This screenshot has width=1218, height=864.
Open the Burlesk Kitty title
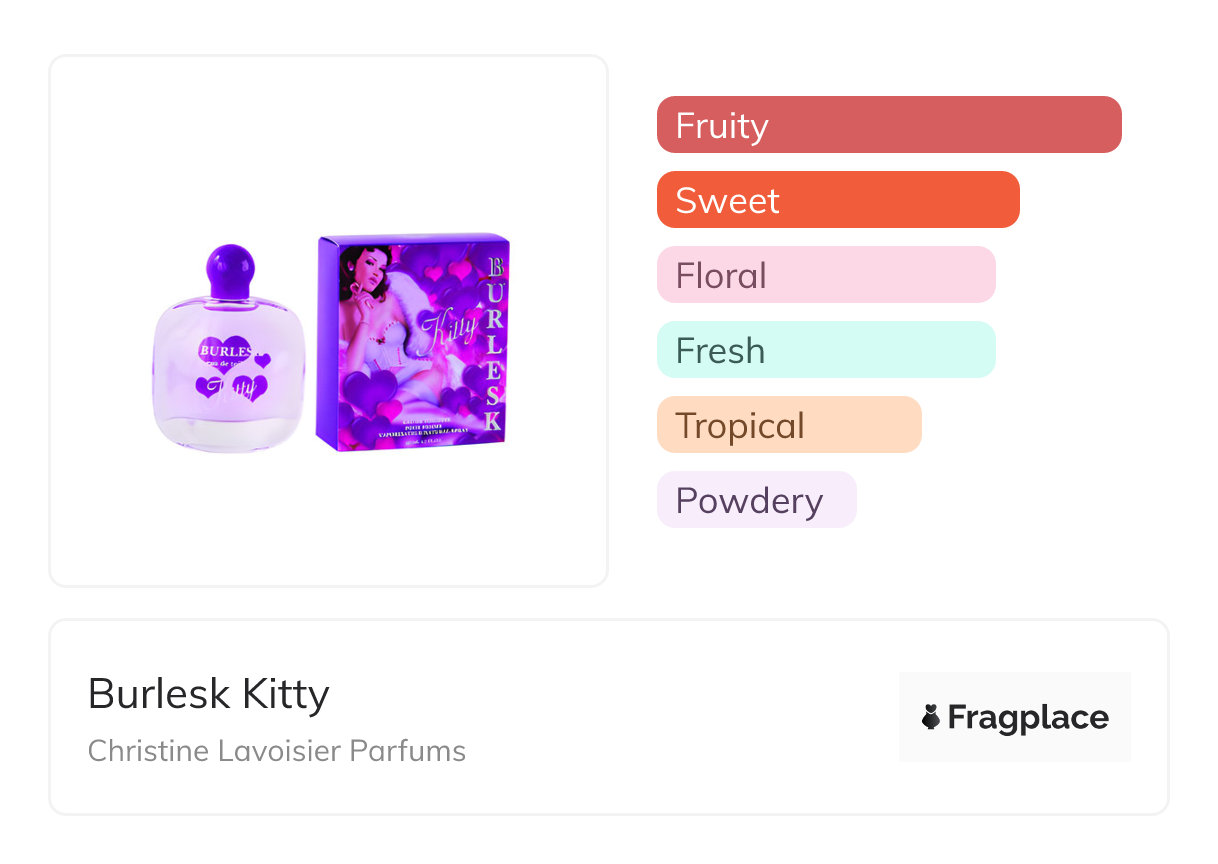point(208,693)
